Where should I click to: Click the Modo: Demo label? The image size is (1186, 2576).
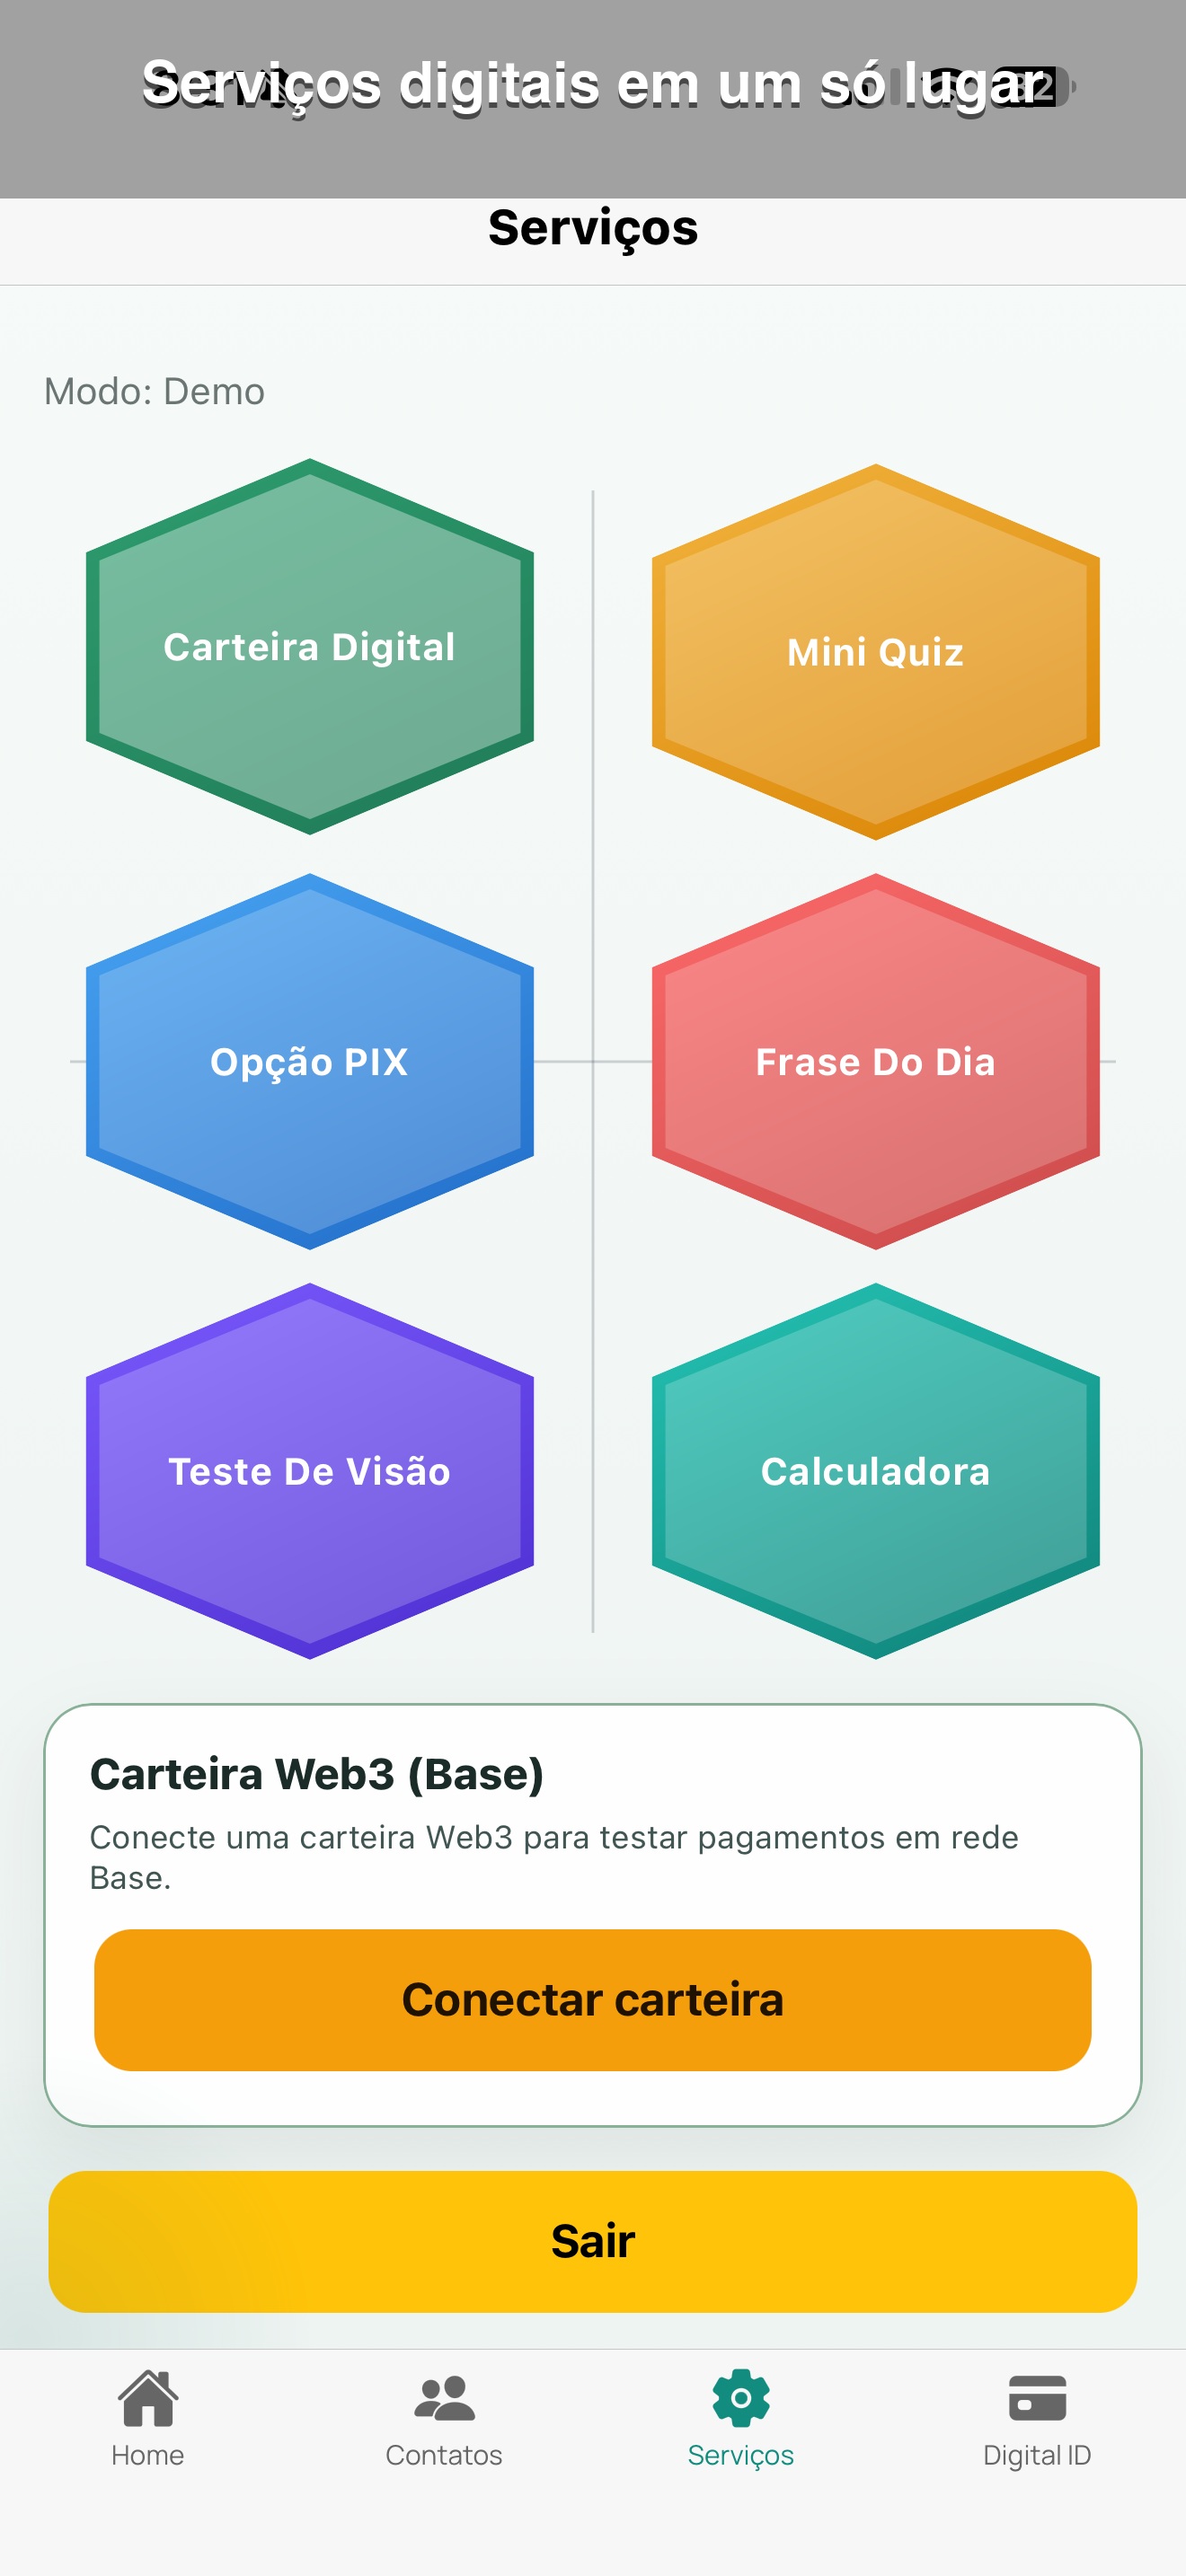[x=154, y=391]
